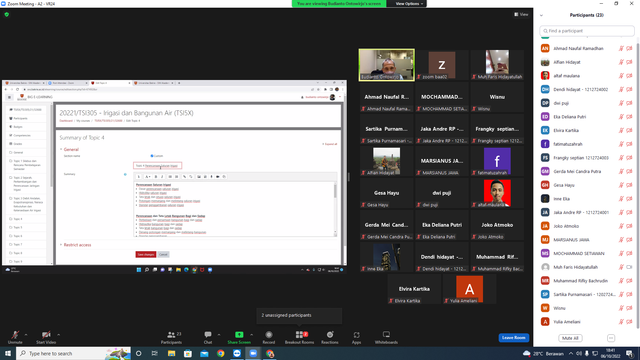The image size is (640, 360).
Task: Open Zoom Apps icon
Action: [356, 335]
